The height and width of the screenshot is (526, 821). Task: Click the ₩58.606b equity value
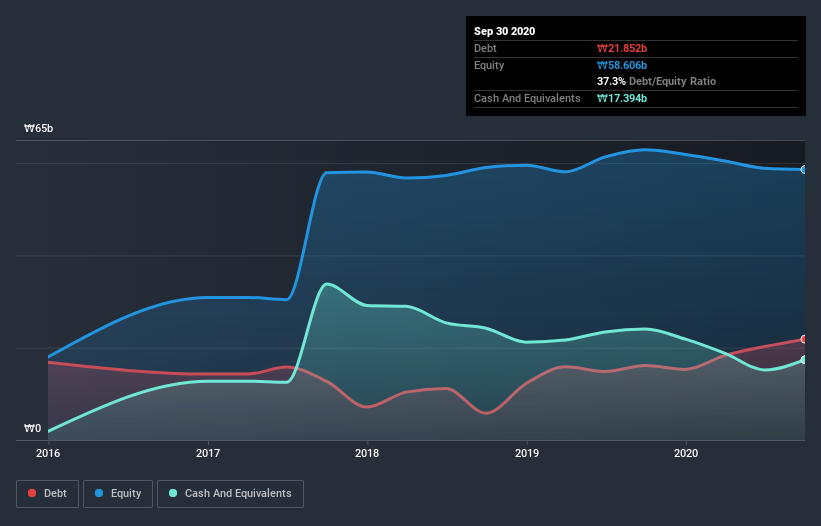coord(622,65)
